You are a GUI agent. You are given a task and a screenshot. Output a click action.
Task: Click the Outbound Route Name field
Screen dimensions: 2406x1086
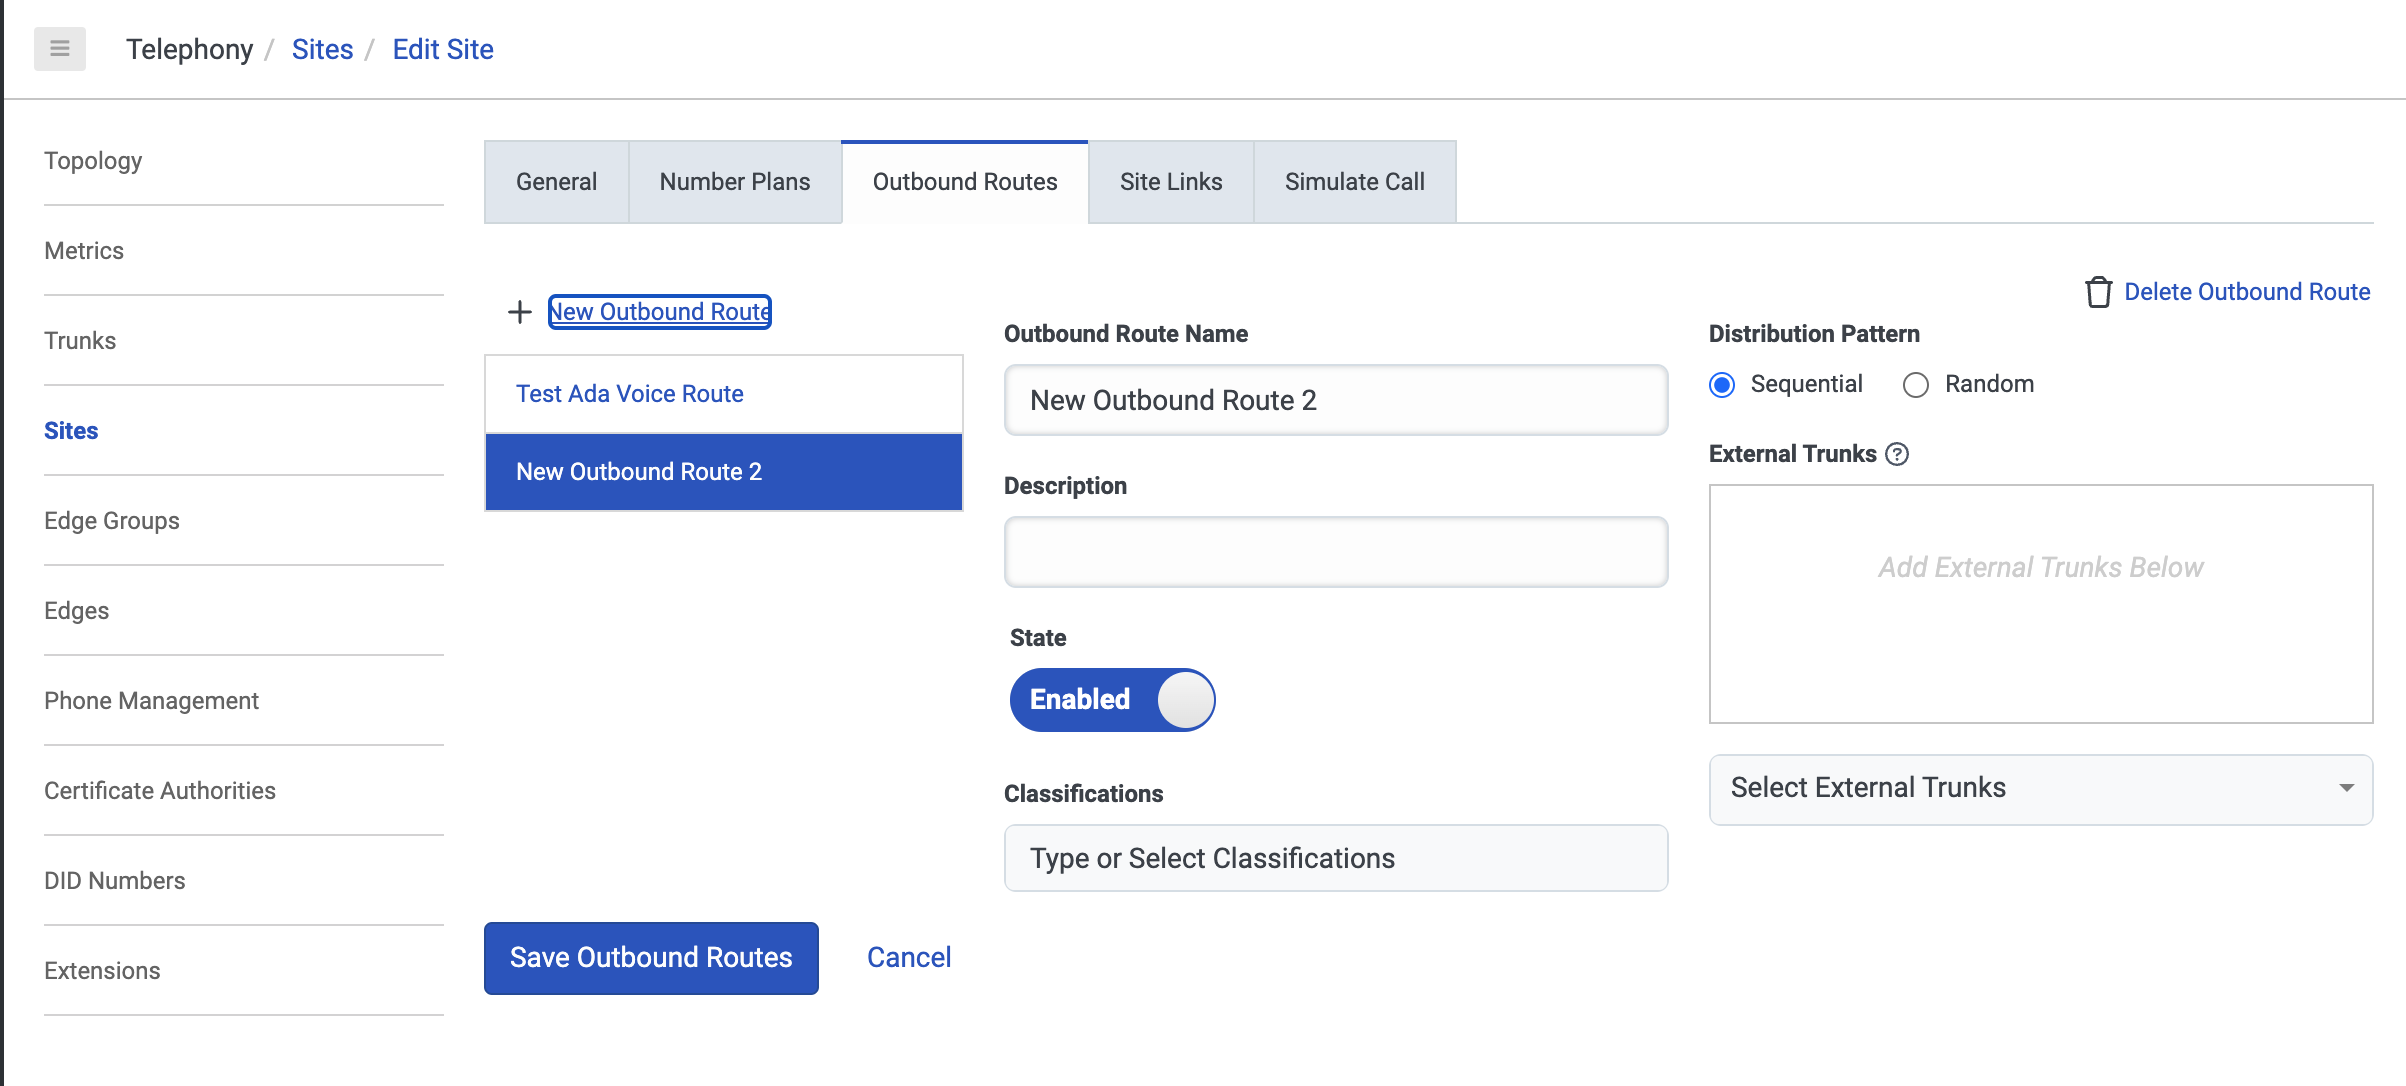point(1335,400)
